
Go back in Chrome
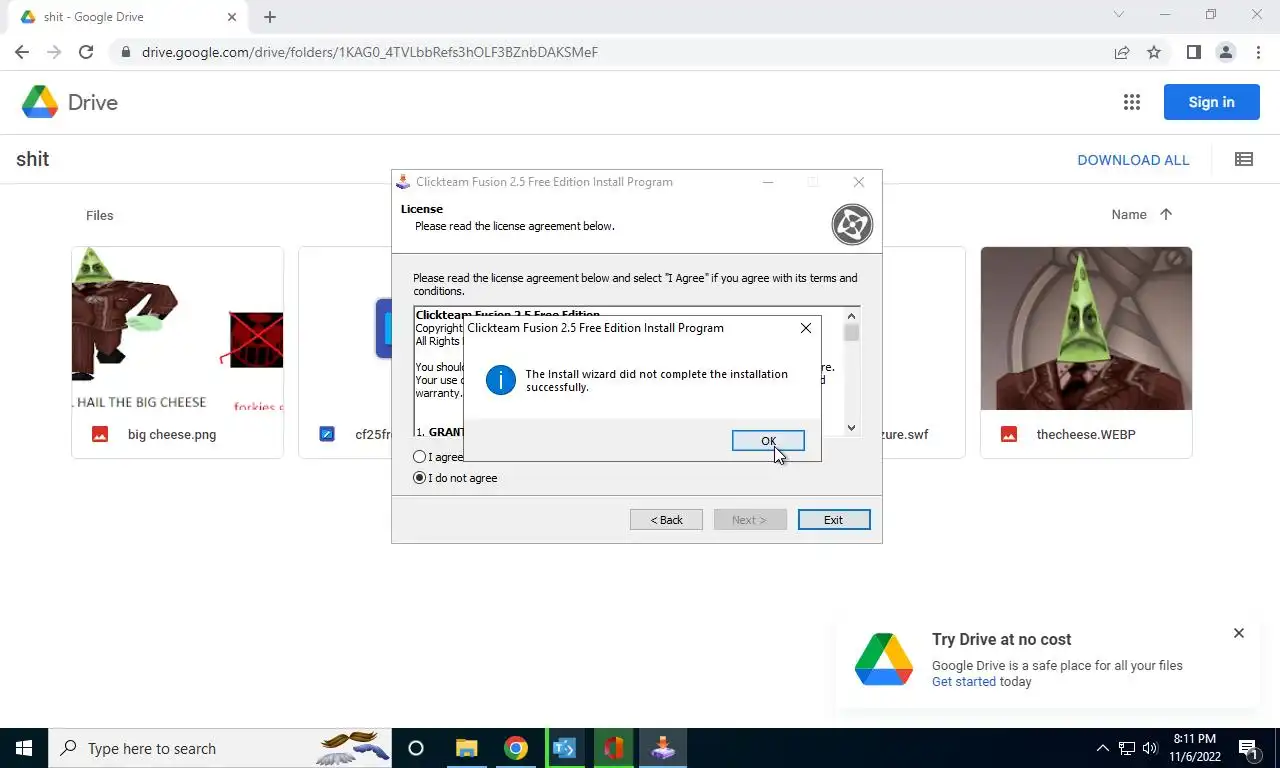(x=22, y=52)
